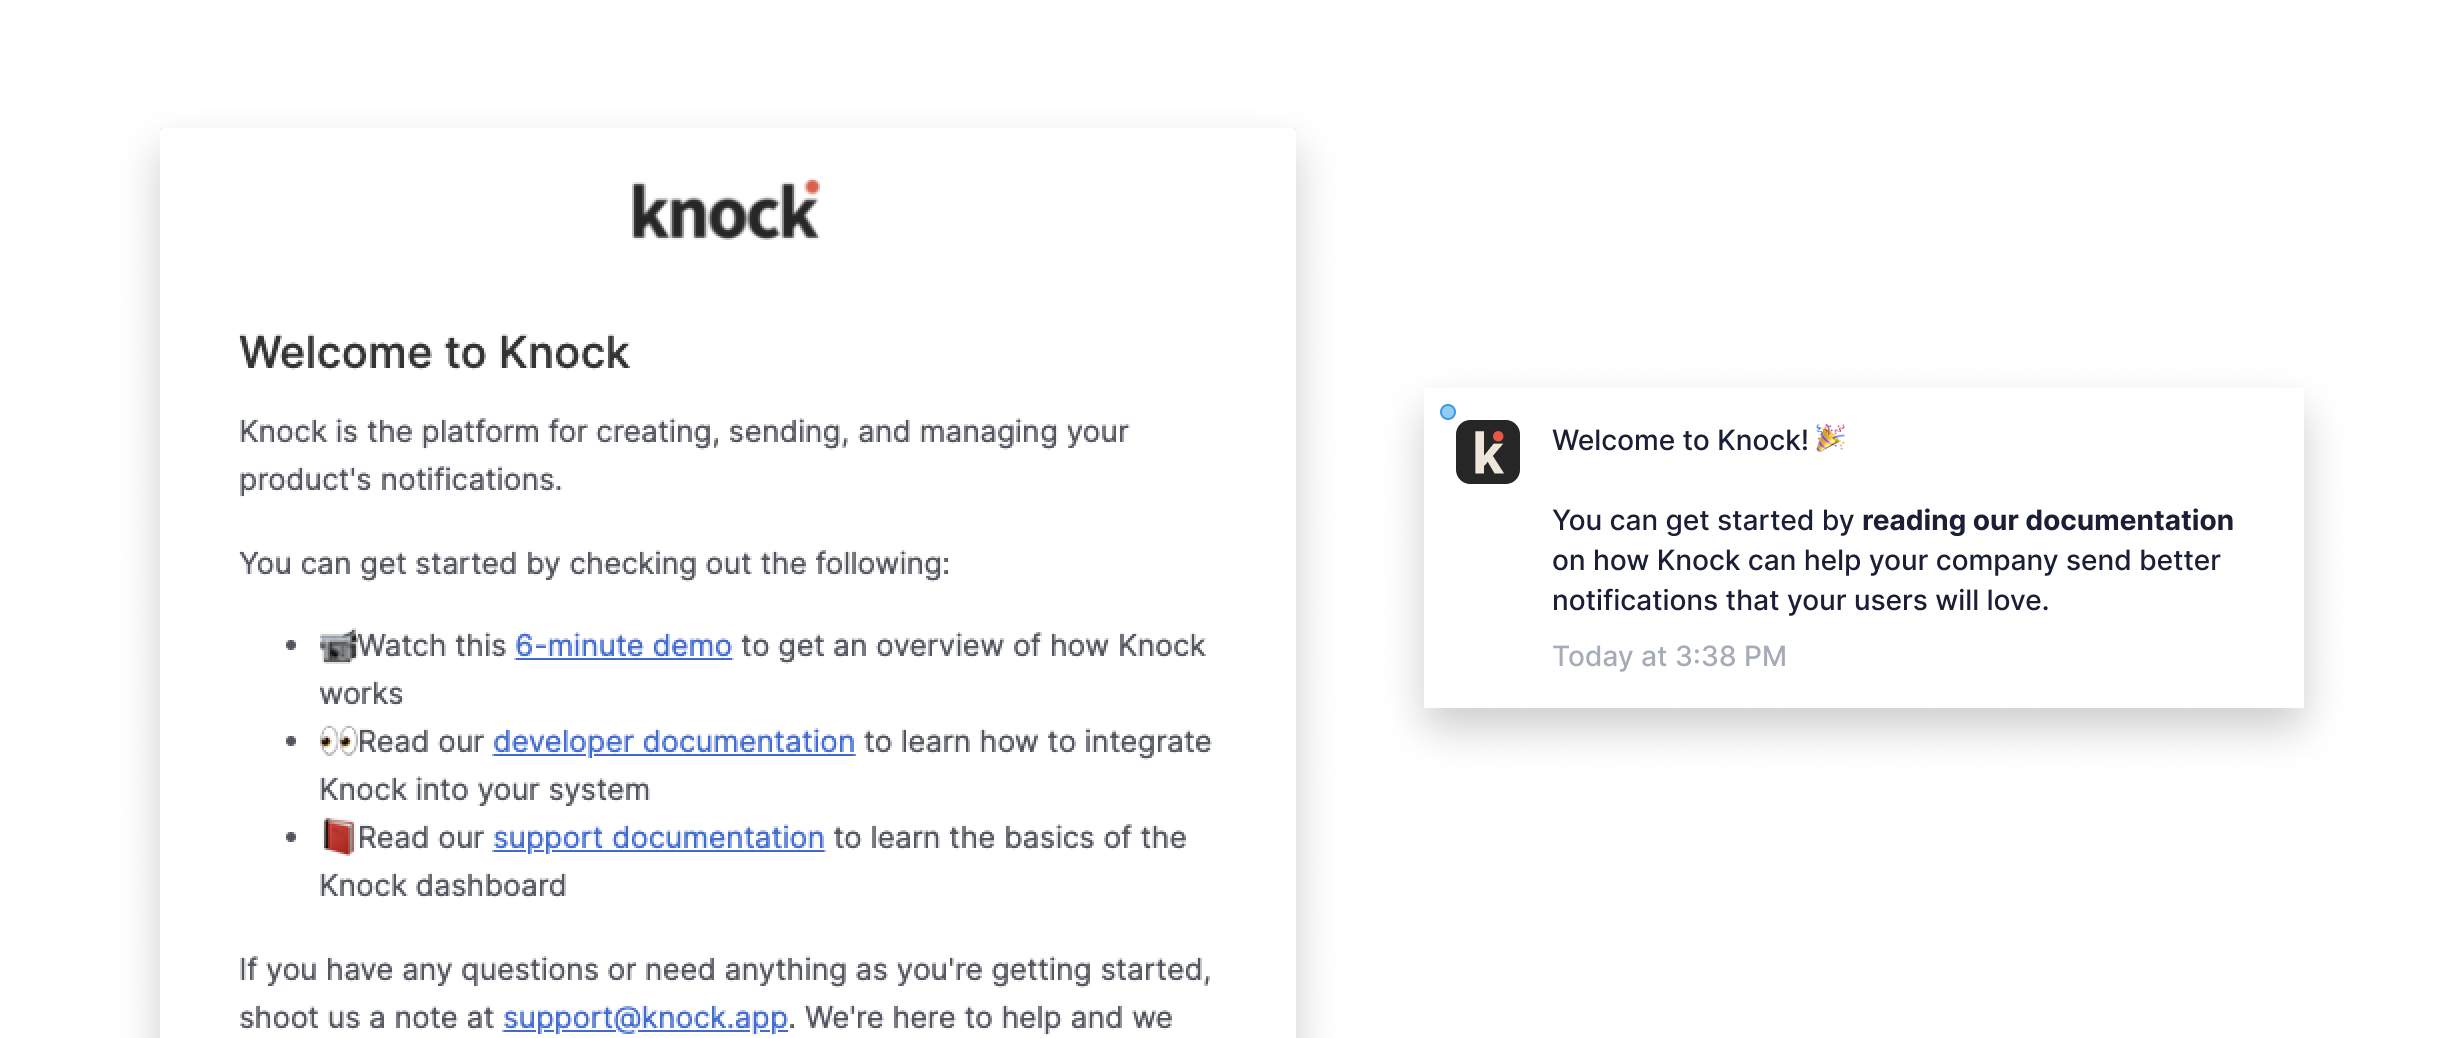Click the bold 'reading our documentation' text

point(2047,520)
